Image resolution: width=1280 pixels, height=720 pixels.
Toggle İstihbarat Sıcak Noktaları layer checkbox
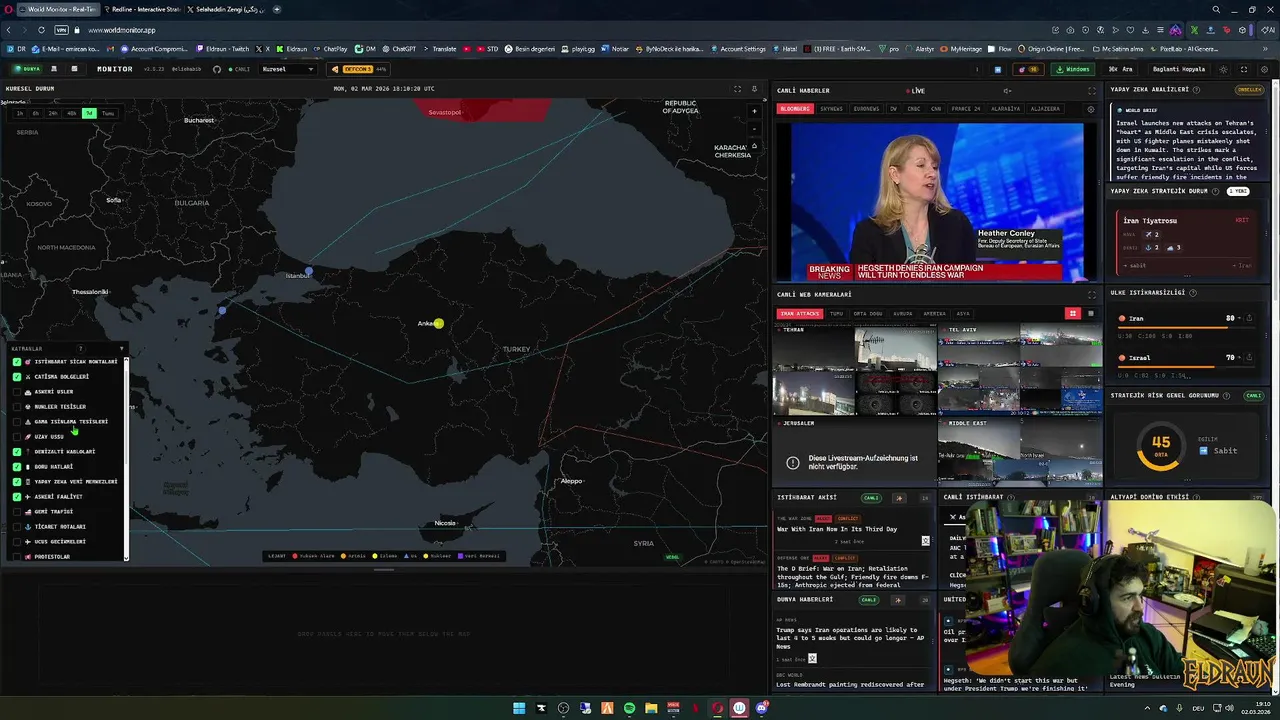pos(17,362)
